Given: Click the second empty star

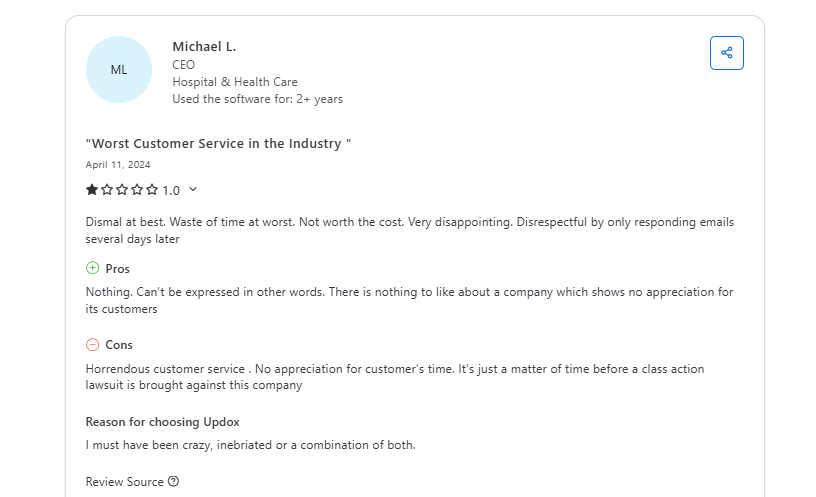Looking at the screenshot, I should coord(107,190).
